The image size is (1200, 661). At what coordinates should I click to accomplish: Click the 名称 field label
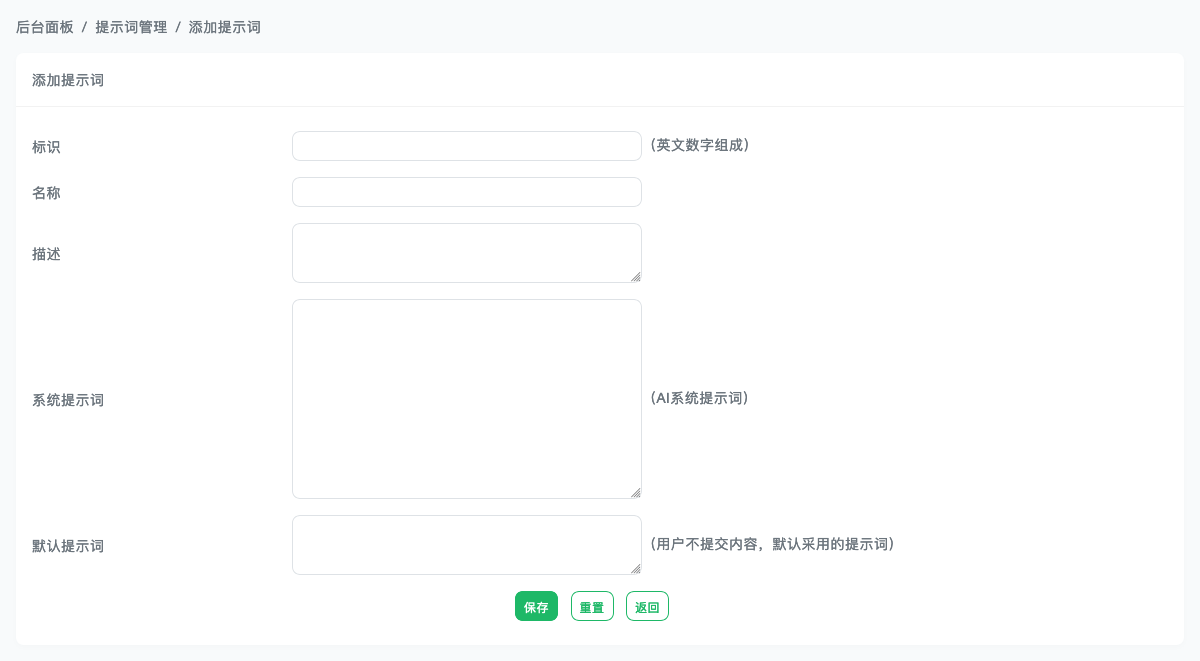click(46, 192)
